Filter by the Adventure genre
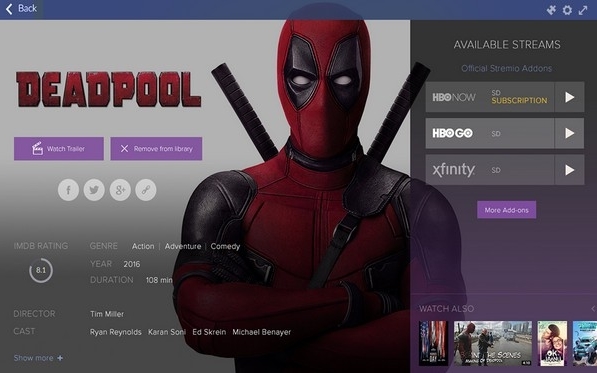Viewport: 597px width, 373px height. (183, 246)
